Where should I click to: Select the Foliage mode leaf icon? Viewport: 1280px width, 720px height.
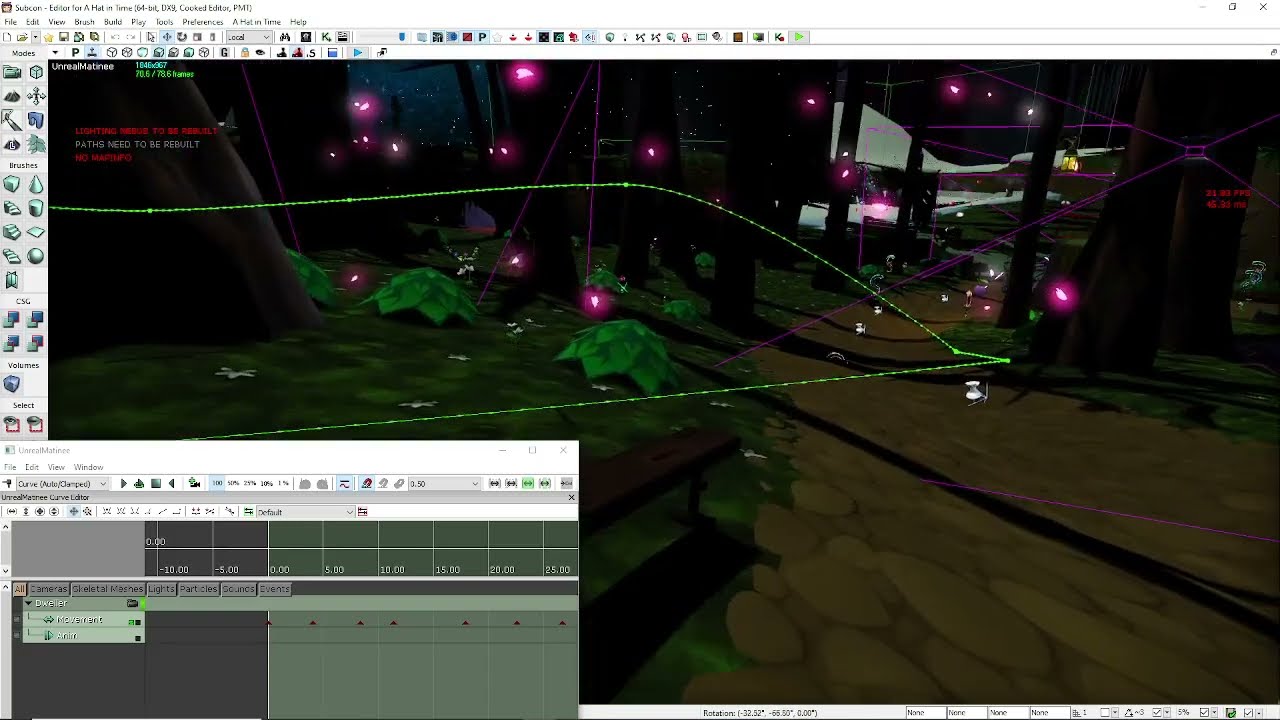(x=36, y=144)
